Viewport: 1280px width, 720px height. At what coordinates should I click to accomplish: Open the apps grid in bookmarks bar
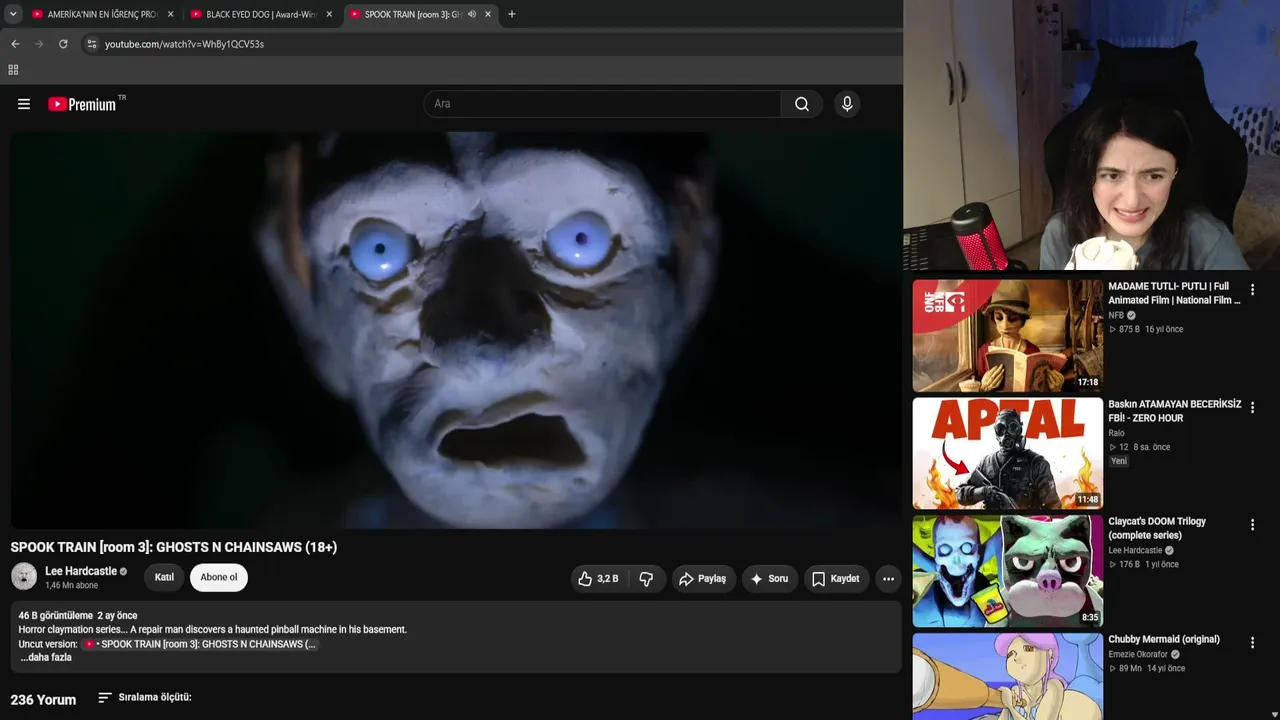[13, 70]
